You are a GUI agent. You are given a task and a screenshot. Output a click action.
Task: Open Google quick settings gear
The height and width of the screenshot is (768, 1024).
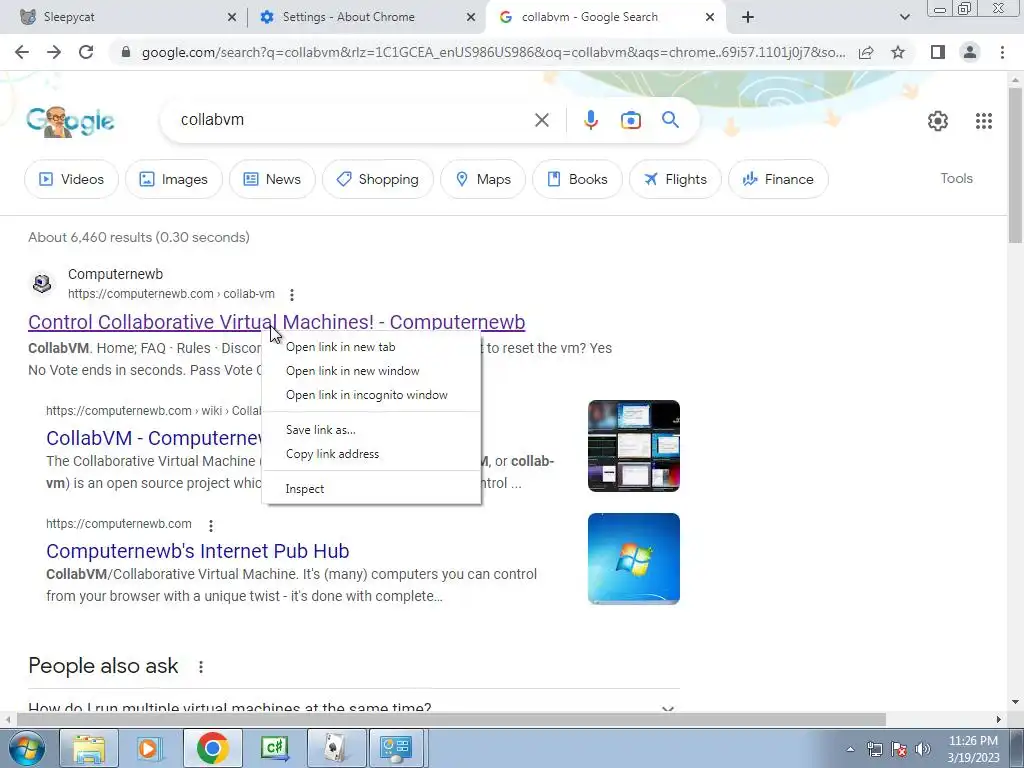[938, 121]
